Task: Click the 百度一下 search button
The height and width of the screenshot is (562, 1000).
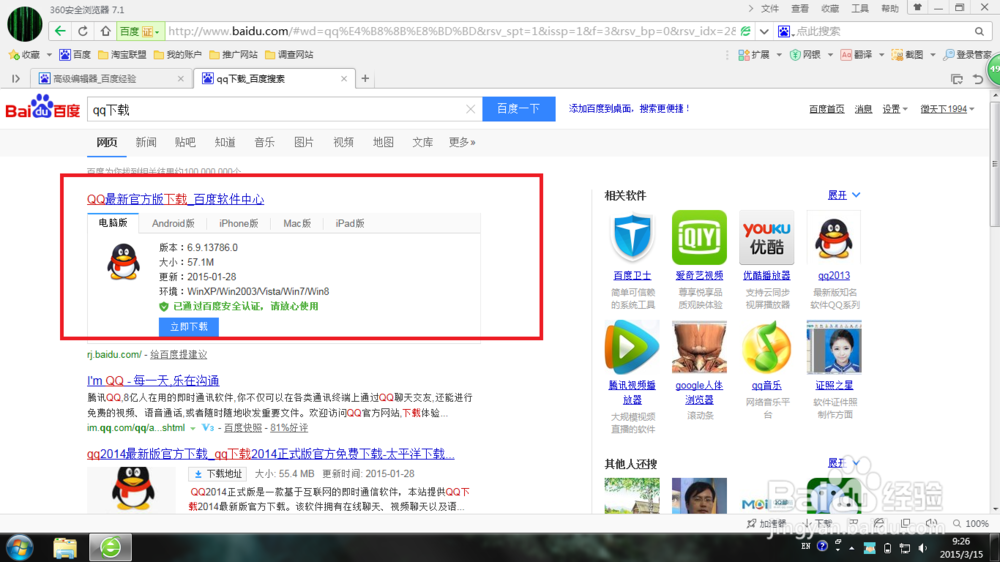Action: [x=518, y=109]
